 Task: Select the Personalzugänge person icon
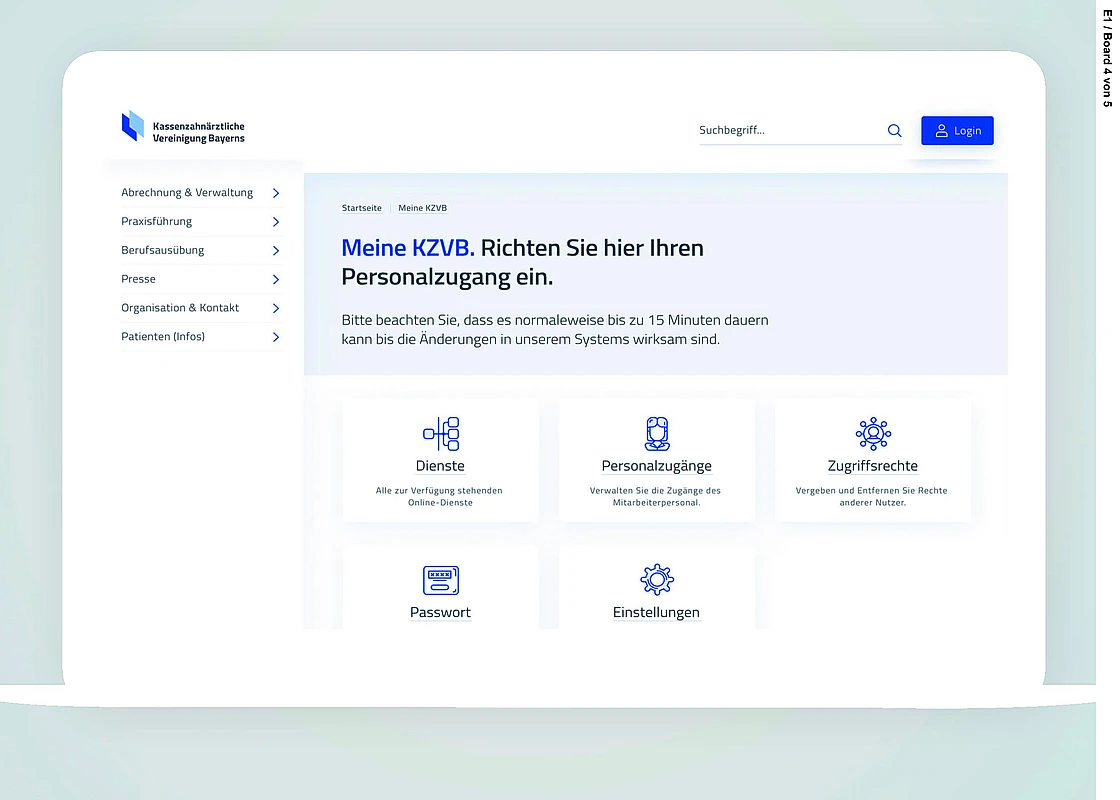[657, 434]
